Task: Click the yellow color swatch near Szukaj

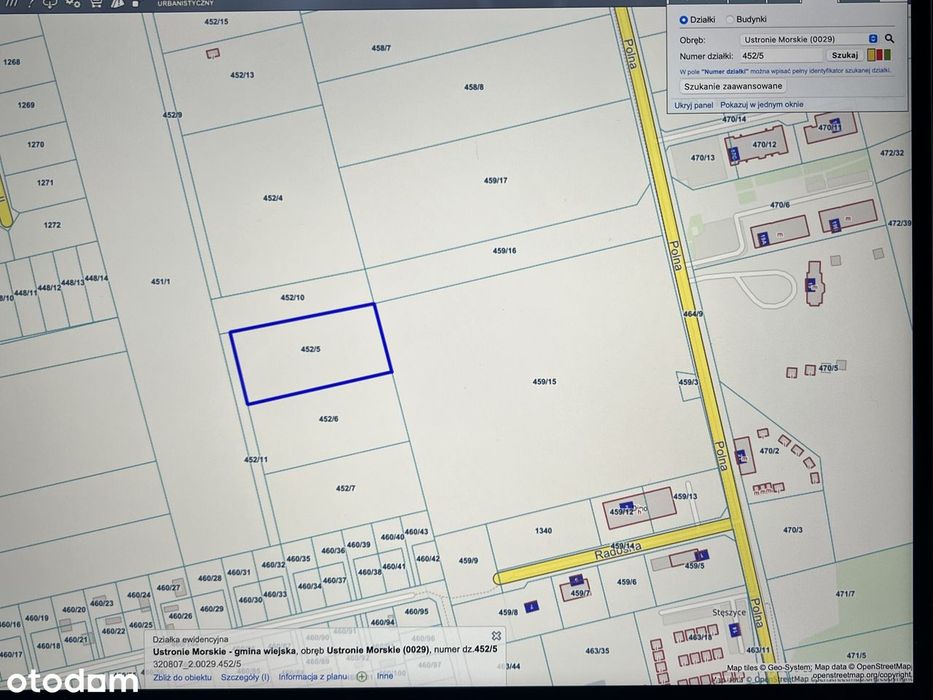Action: 871,55
